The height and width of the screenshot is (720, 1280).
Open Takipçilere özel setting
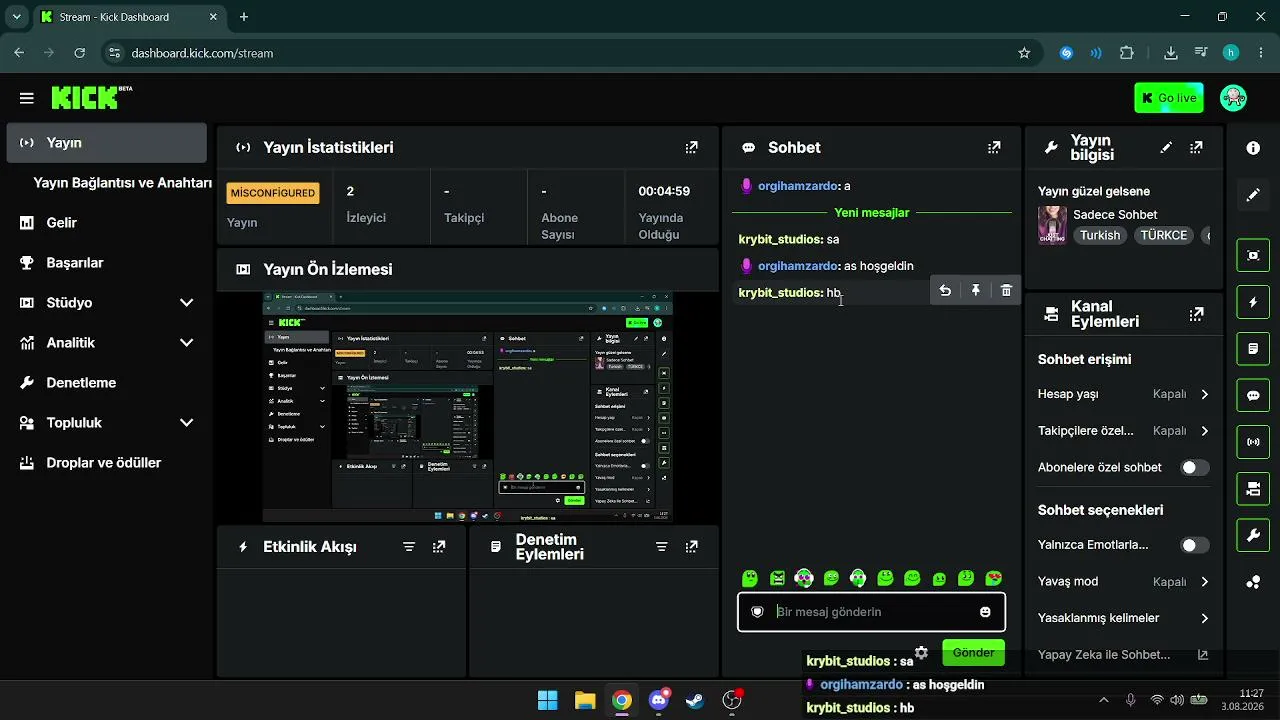click(x=1124, y=431)
